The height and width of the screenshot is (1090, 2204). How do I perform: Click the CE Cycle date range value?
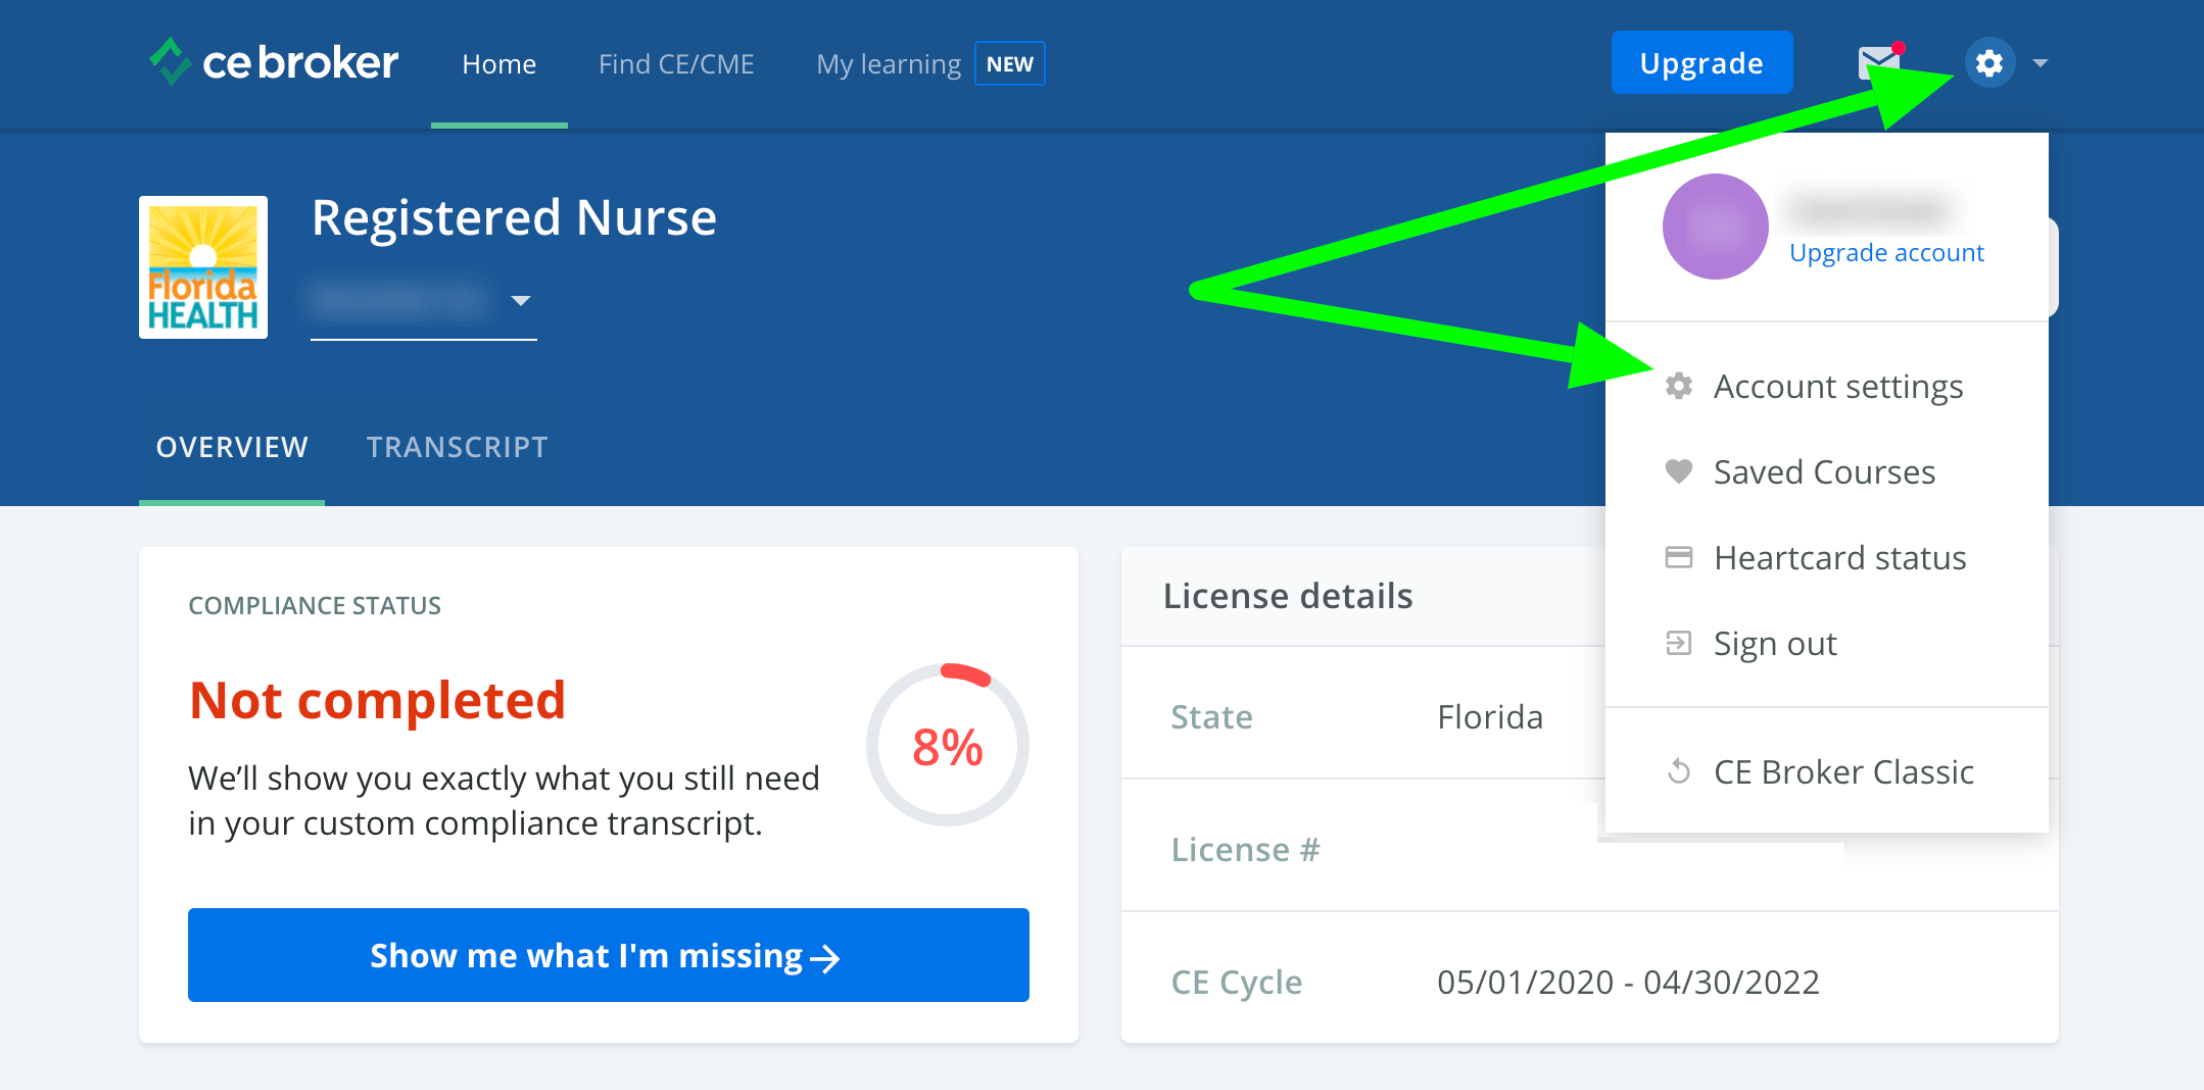1628,982
